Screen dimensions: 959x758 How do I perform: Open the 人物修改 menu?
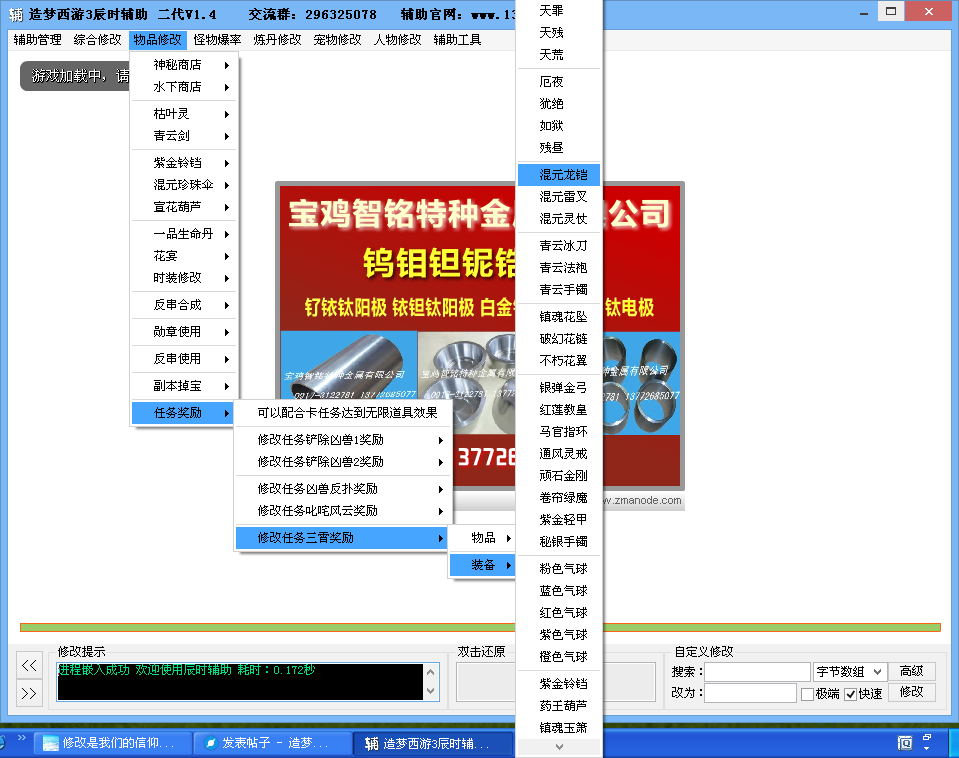pos(397,41)
